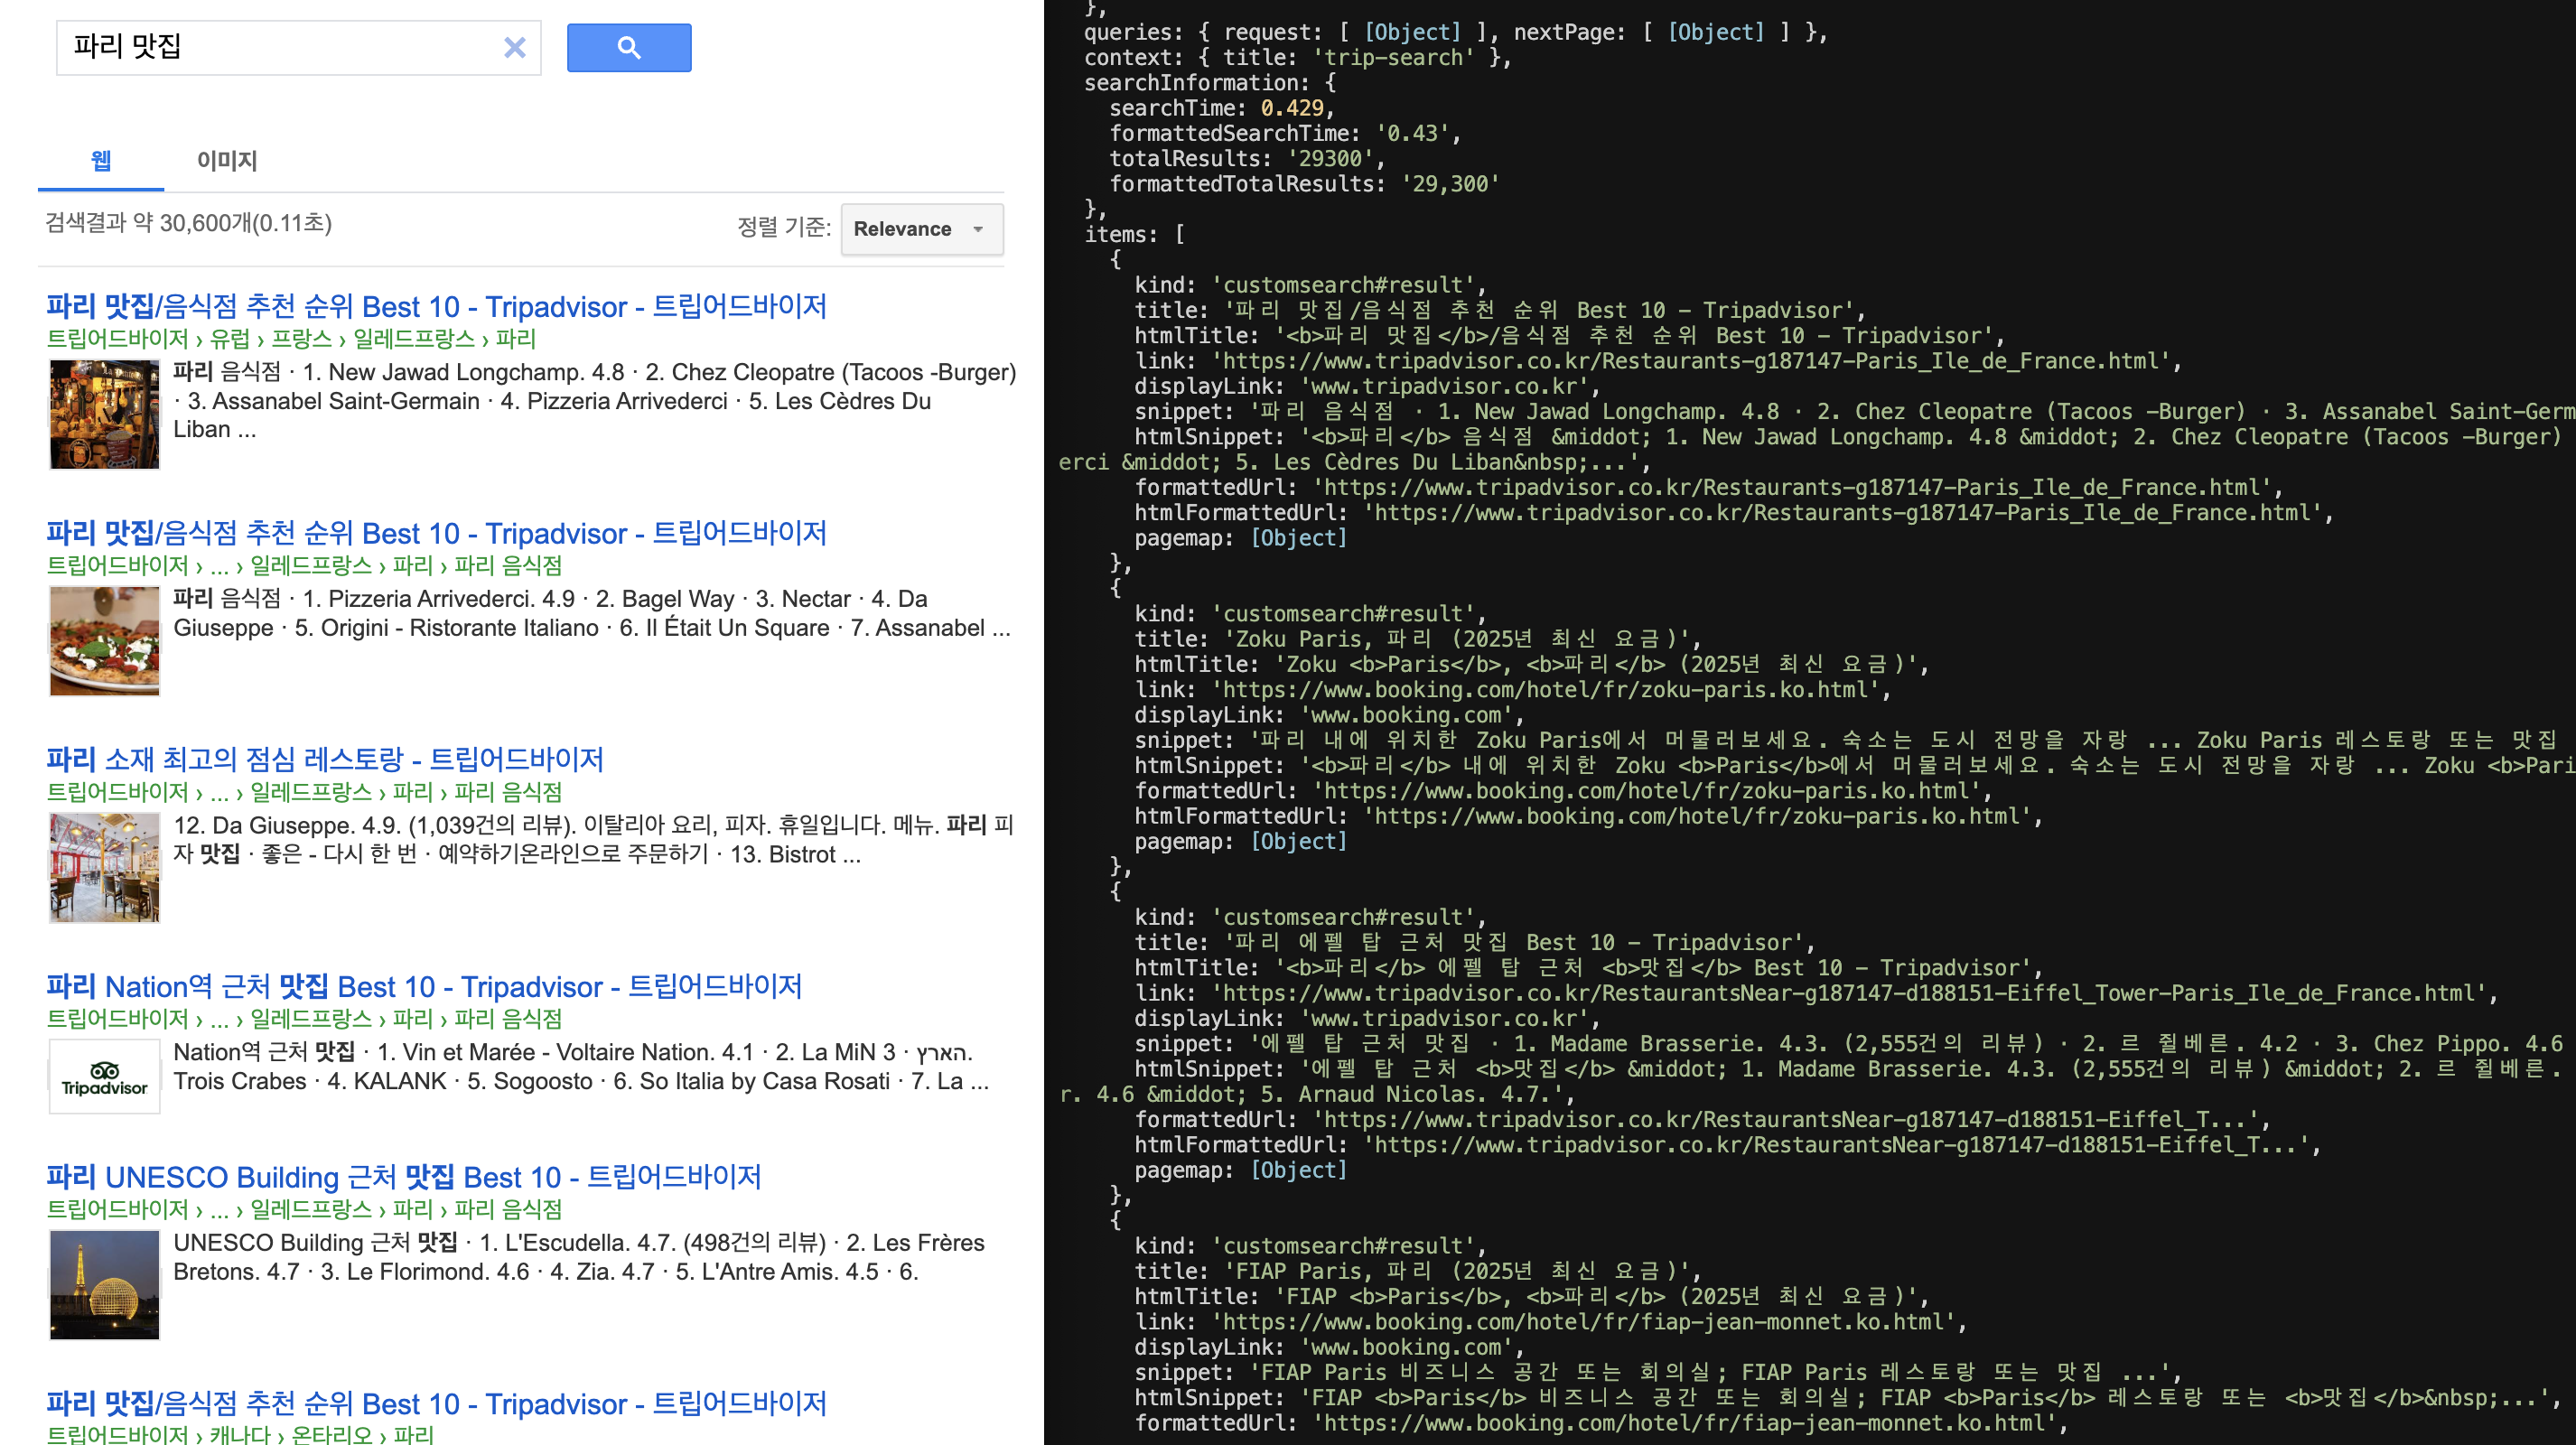The width and height of the screenshot is (2576, 1445).
Task: Switch to the 이미지 tab
Action: [227, 160]
